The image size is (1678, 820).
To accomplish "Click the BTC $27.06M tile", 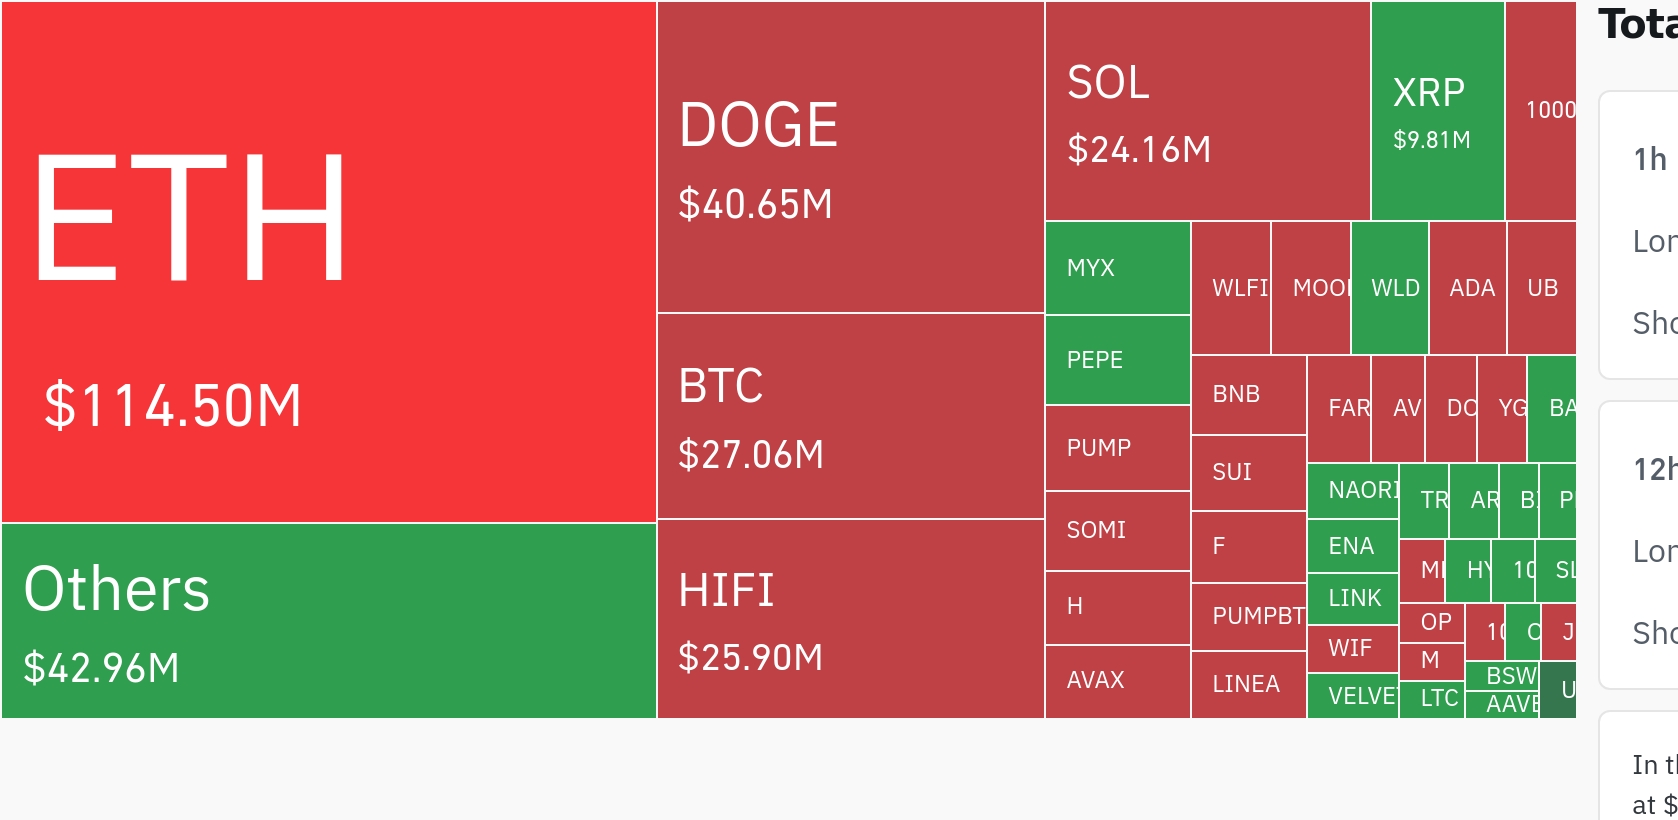I will pyautogui.click(x=850, y=416).
